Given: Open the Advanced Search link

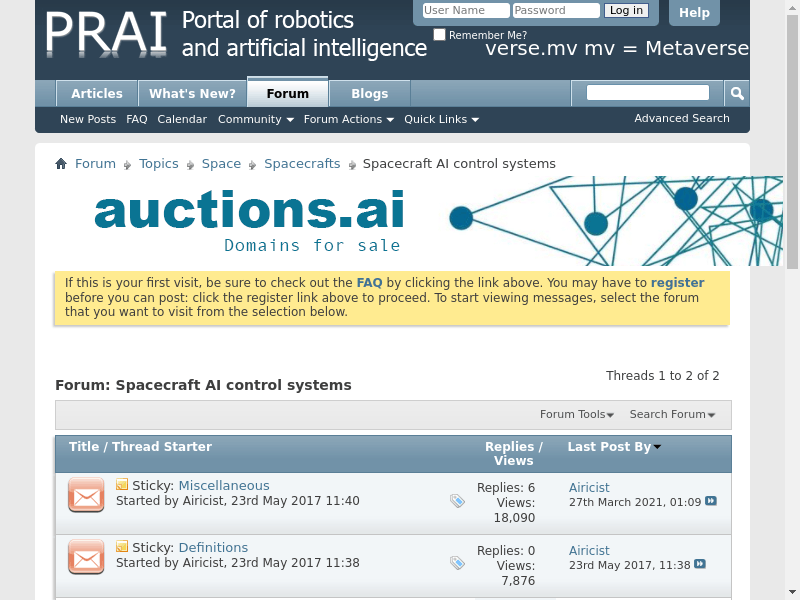Looking at the screenshot, I should point(682,118).
